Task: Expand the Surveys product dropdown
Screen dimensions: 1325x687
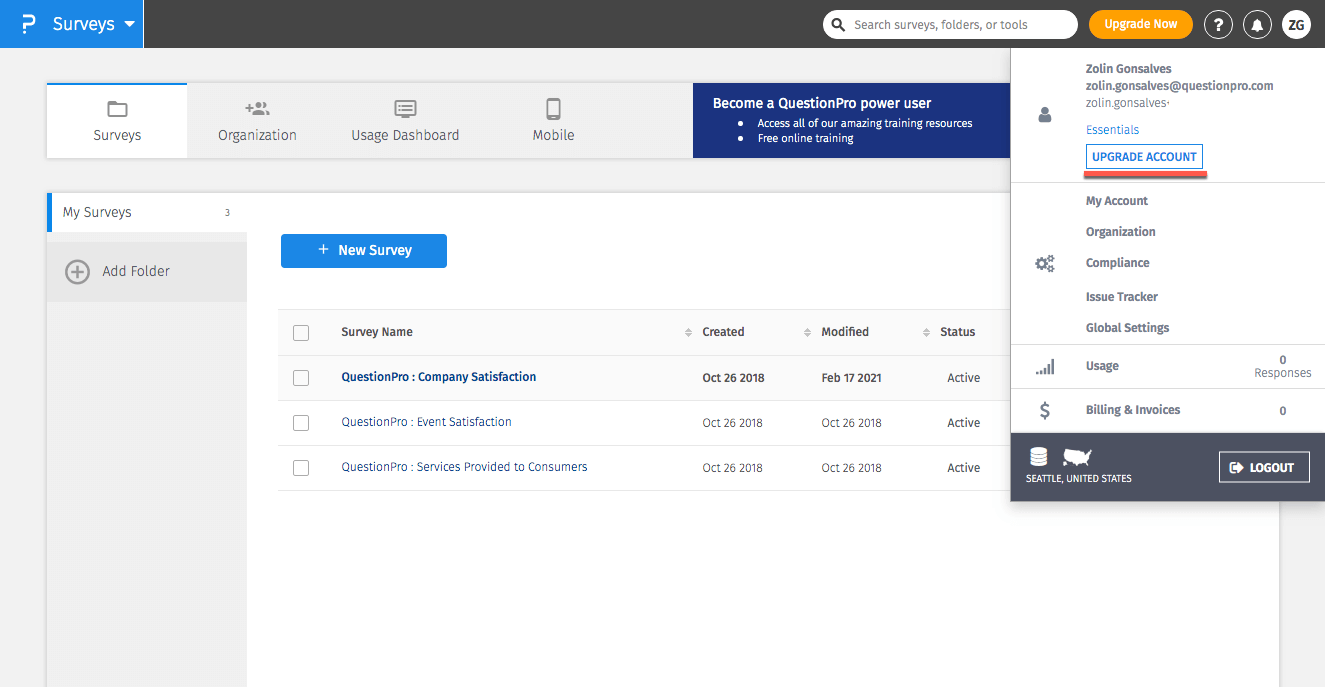Action: point(130,24)
